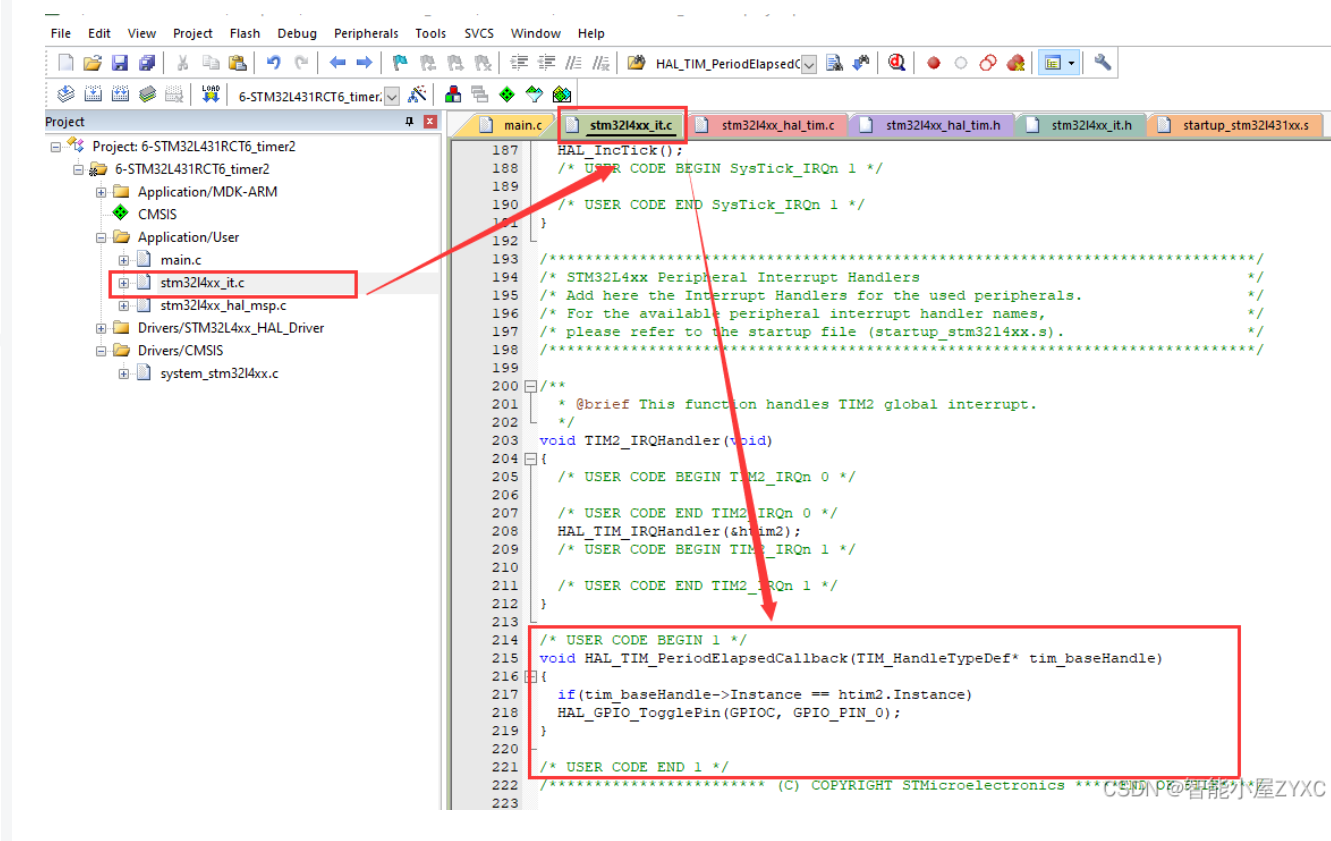Save the current file
Viewport: 1331px width, 841px height.
tap(120, 63)
